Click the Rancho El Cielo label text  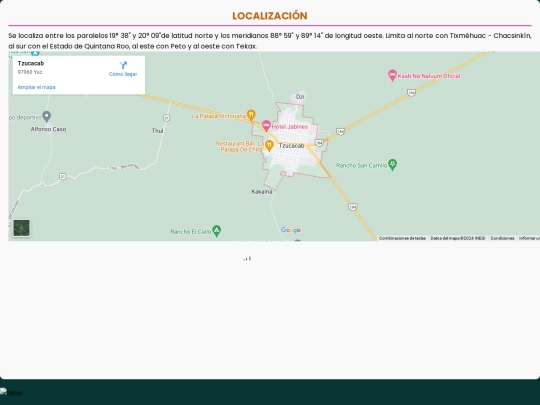pos(191,232)
